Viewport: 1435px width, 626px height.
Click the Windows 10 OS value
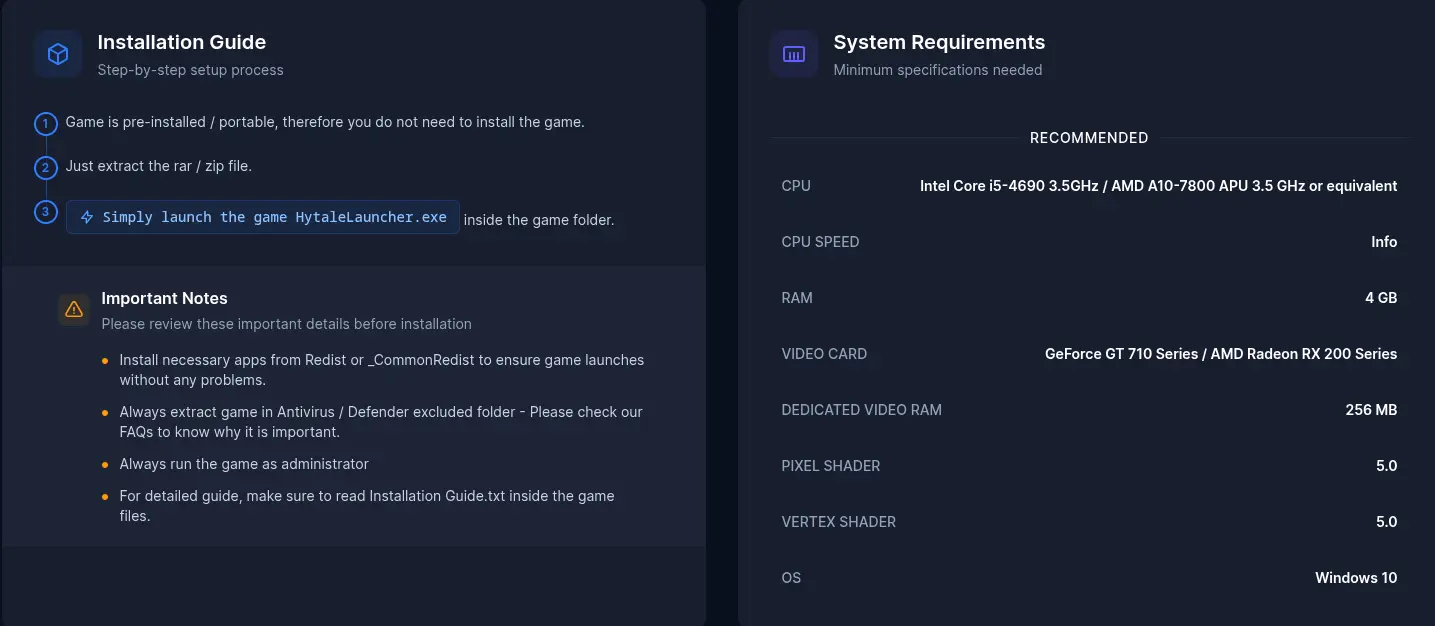click(1356, 578)
